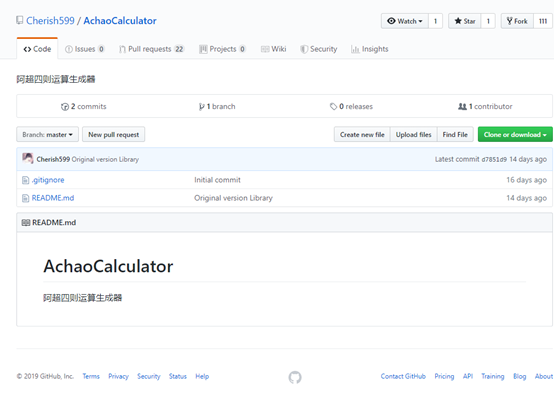Open the README.md file in the list
Image resolution: width=554 pixels, height=401 pixels.
[53, 198]
